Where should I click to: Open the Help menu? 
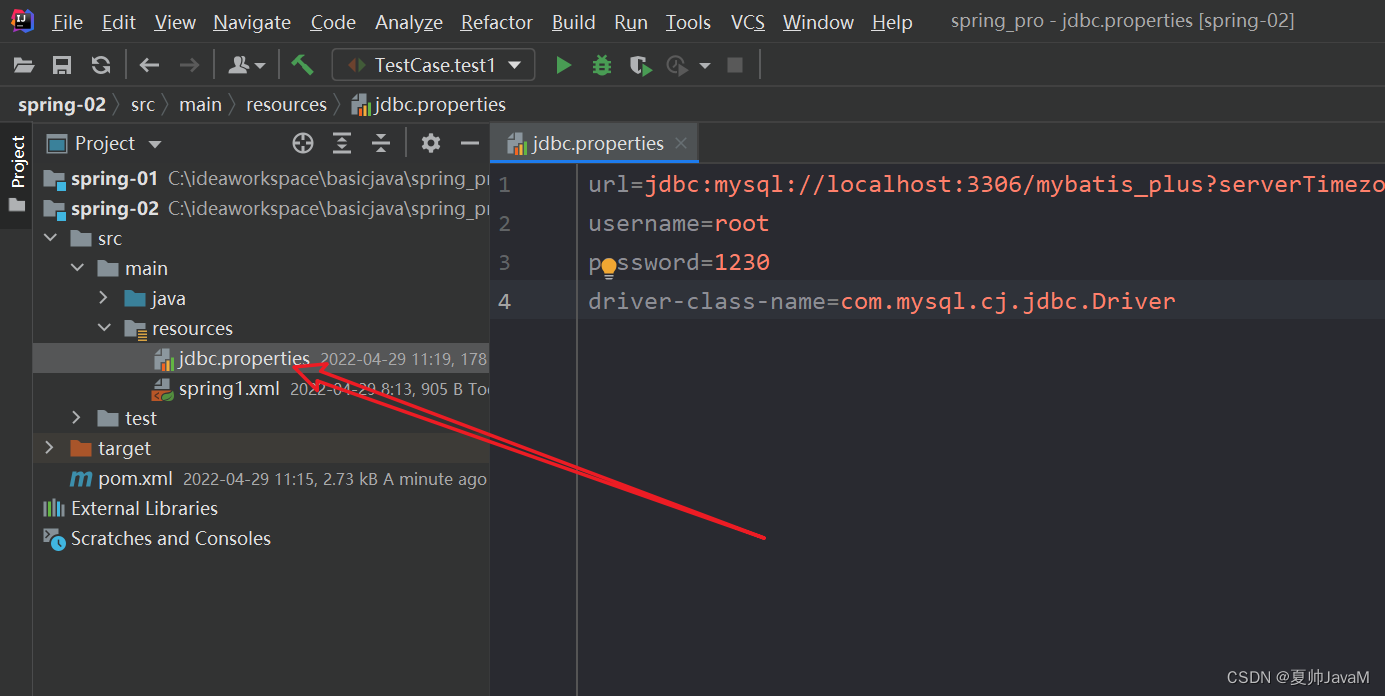892,22
